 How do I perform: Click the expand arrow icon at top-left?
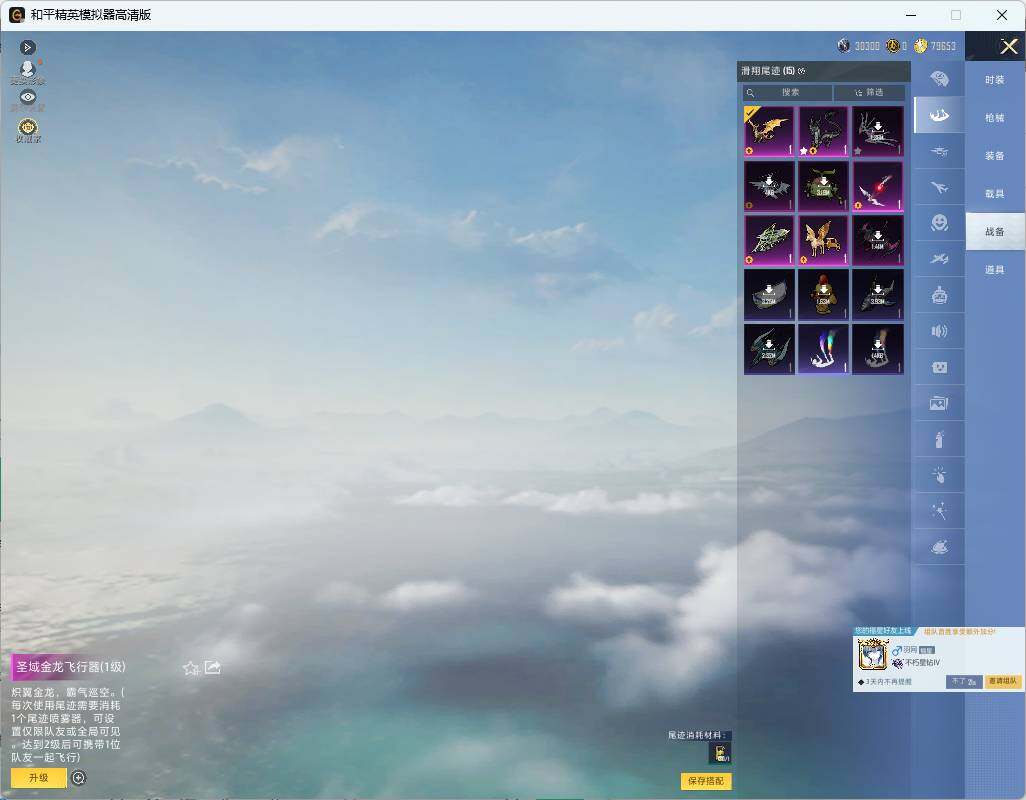pos(27,47)
